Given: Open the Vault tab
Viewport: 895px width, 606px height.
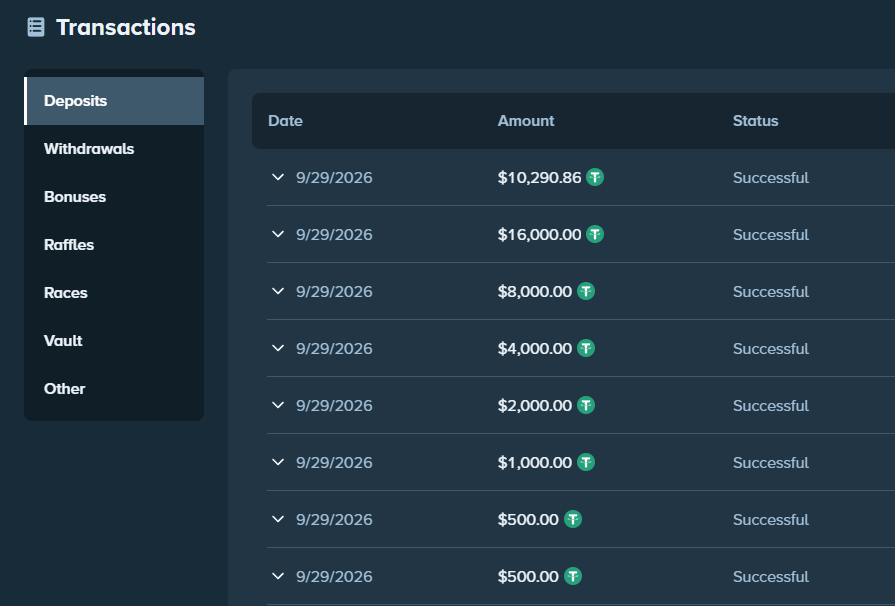Looking at the screenshot, I should [114, 341].
